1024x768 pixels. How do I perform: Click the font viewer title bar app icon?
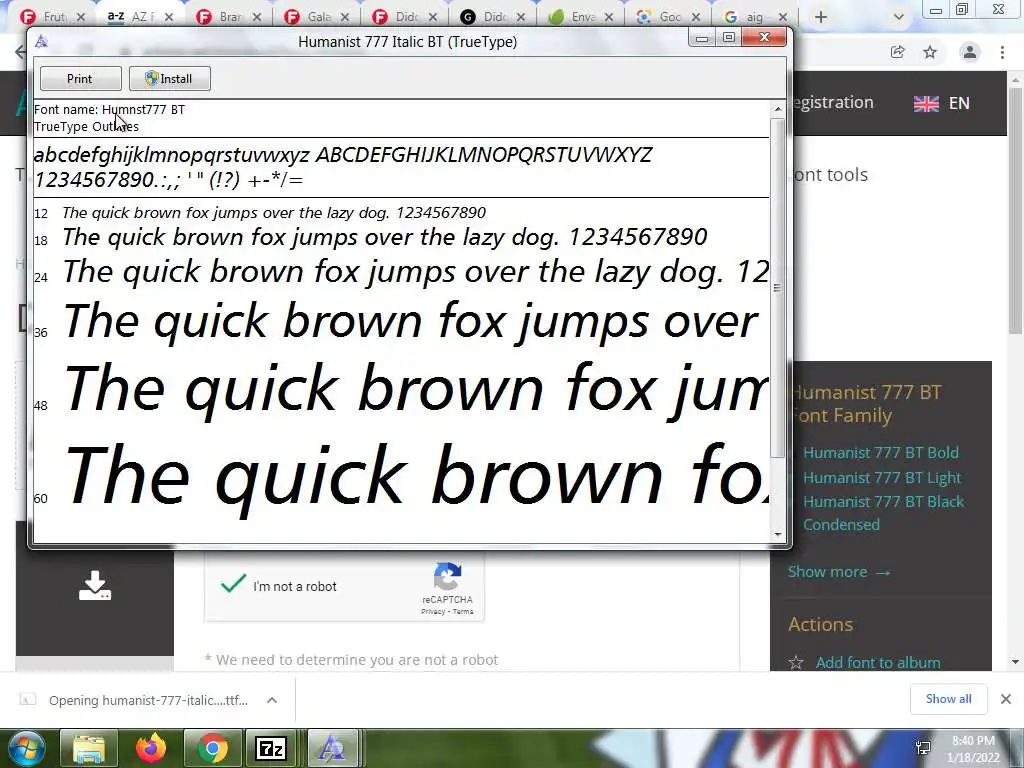[42, 42]
